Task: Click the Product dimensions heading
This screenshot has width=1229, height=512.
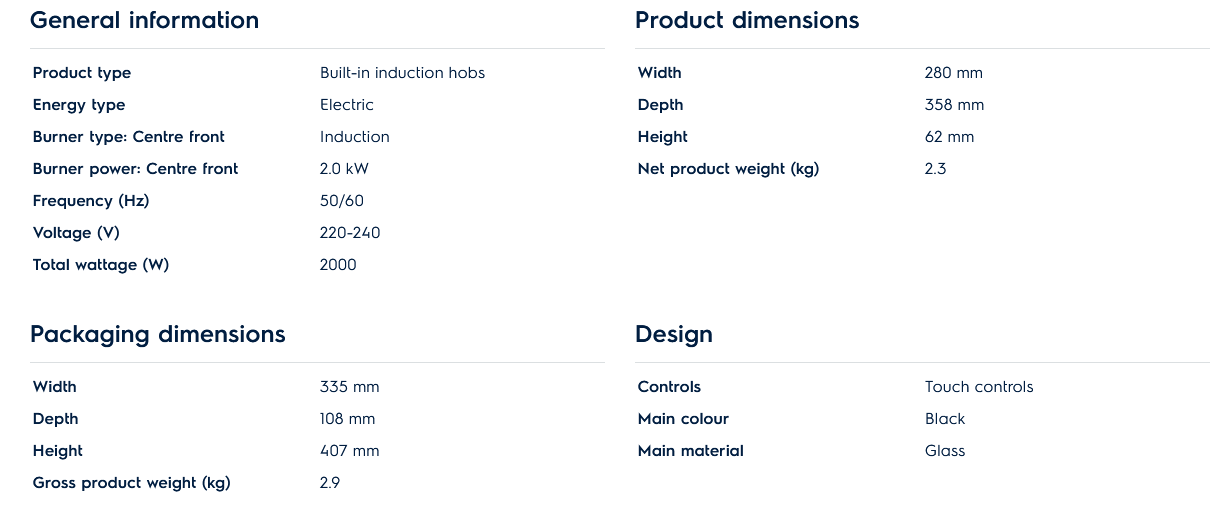Action: click(747, 20)
